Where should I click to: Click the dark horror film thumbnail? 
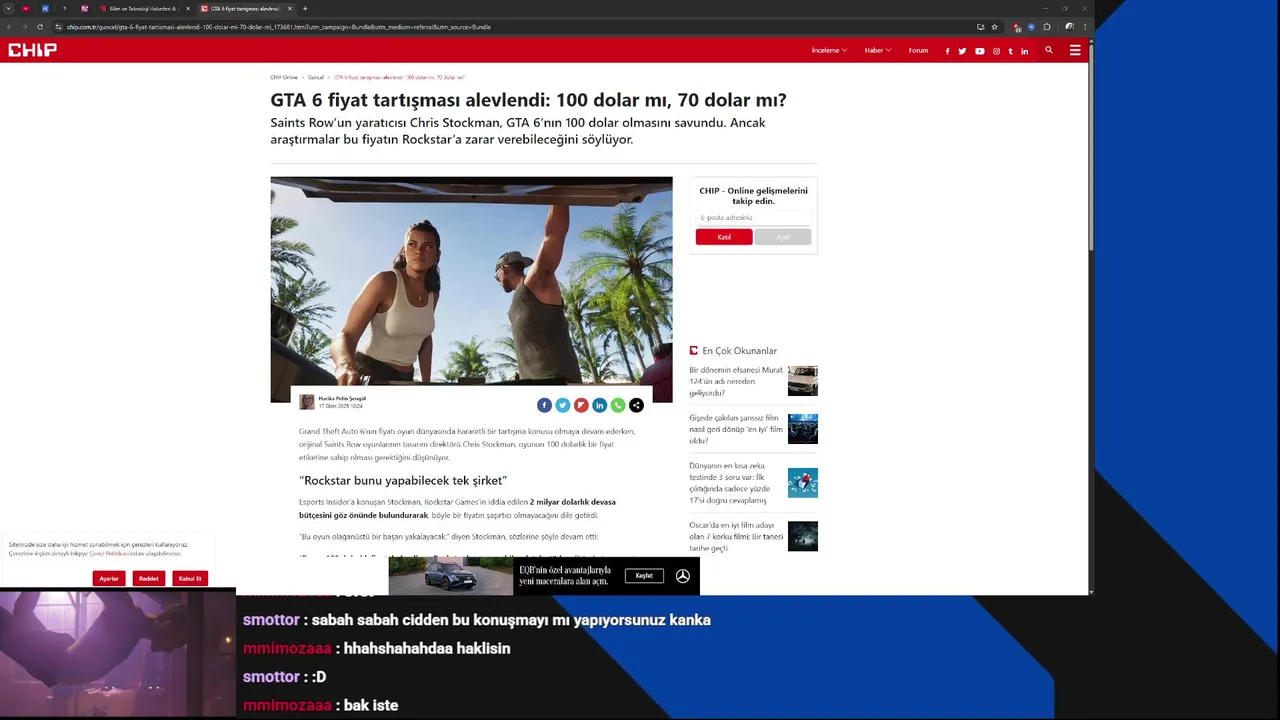[803, 536]
